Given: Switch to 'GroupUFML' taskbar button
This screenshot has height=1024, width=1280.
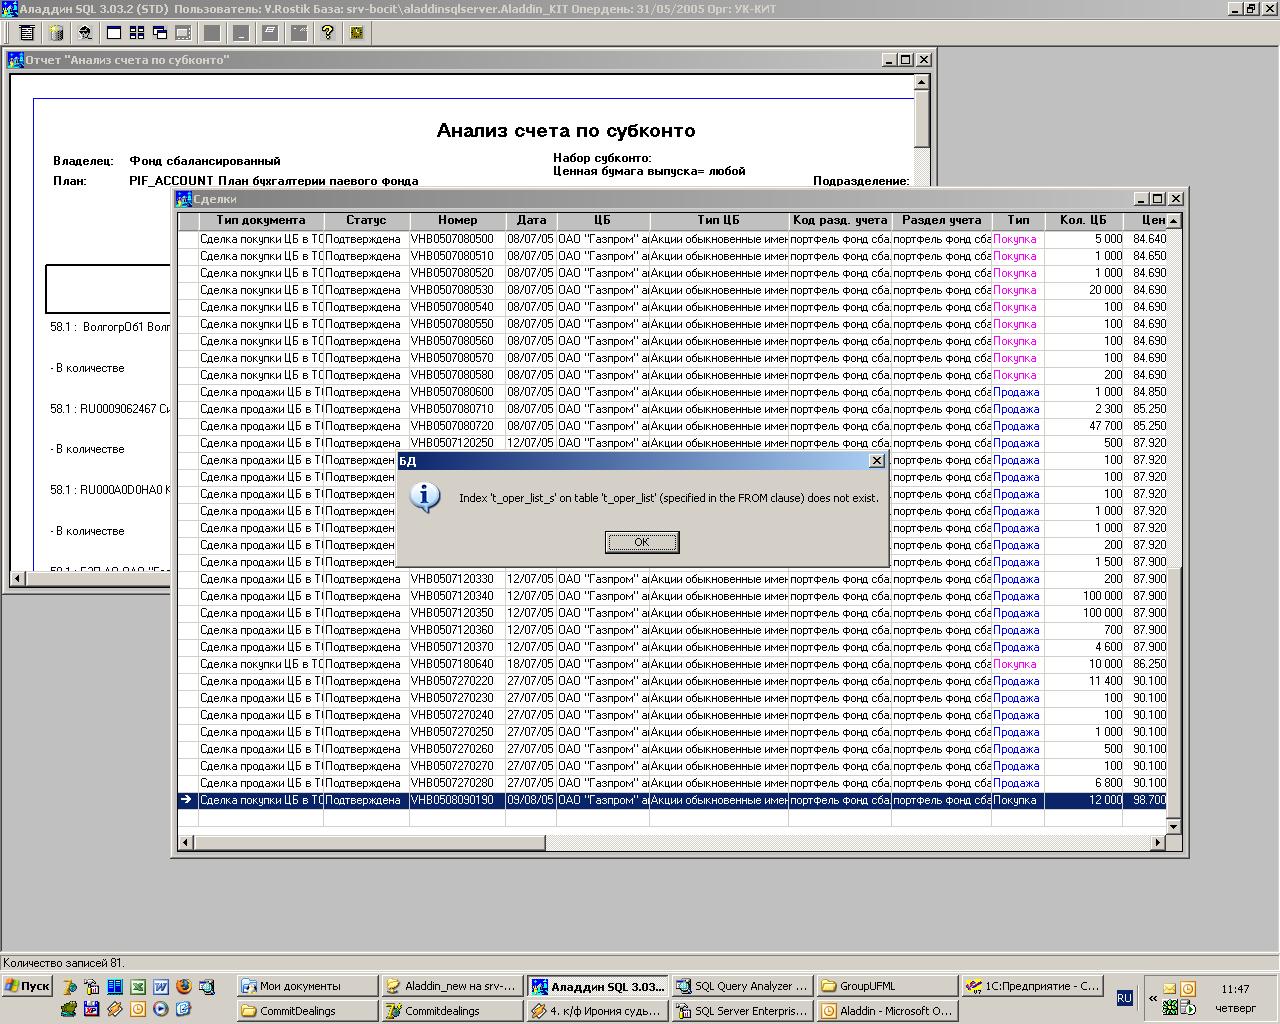Looking at the screenshot, I should click(888, 986).
